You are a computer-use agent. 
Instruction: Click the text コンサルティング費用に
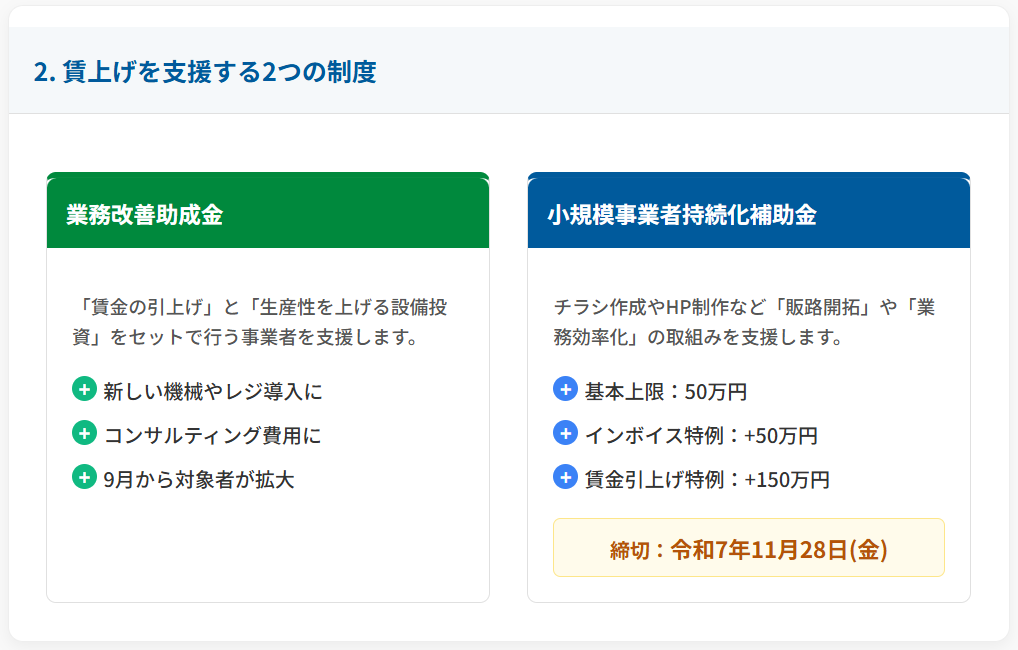pos(212,435)
